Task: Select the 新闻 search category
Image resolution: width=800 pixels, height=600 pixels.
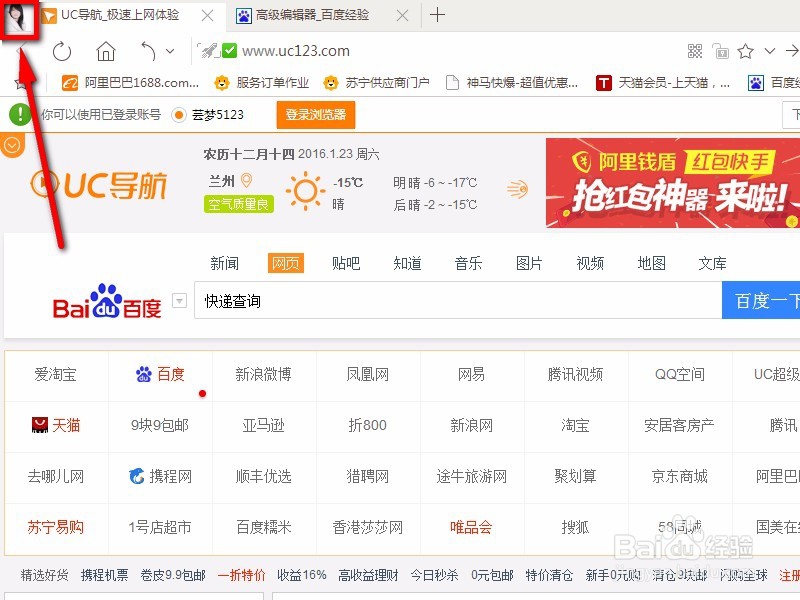Action: (x=224, y=263)
